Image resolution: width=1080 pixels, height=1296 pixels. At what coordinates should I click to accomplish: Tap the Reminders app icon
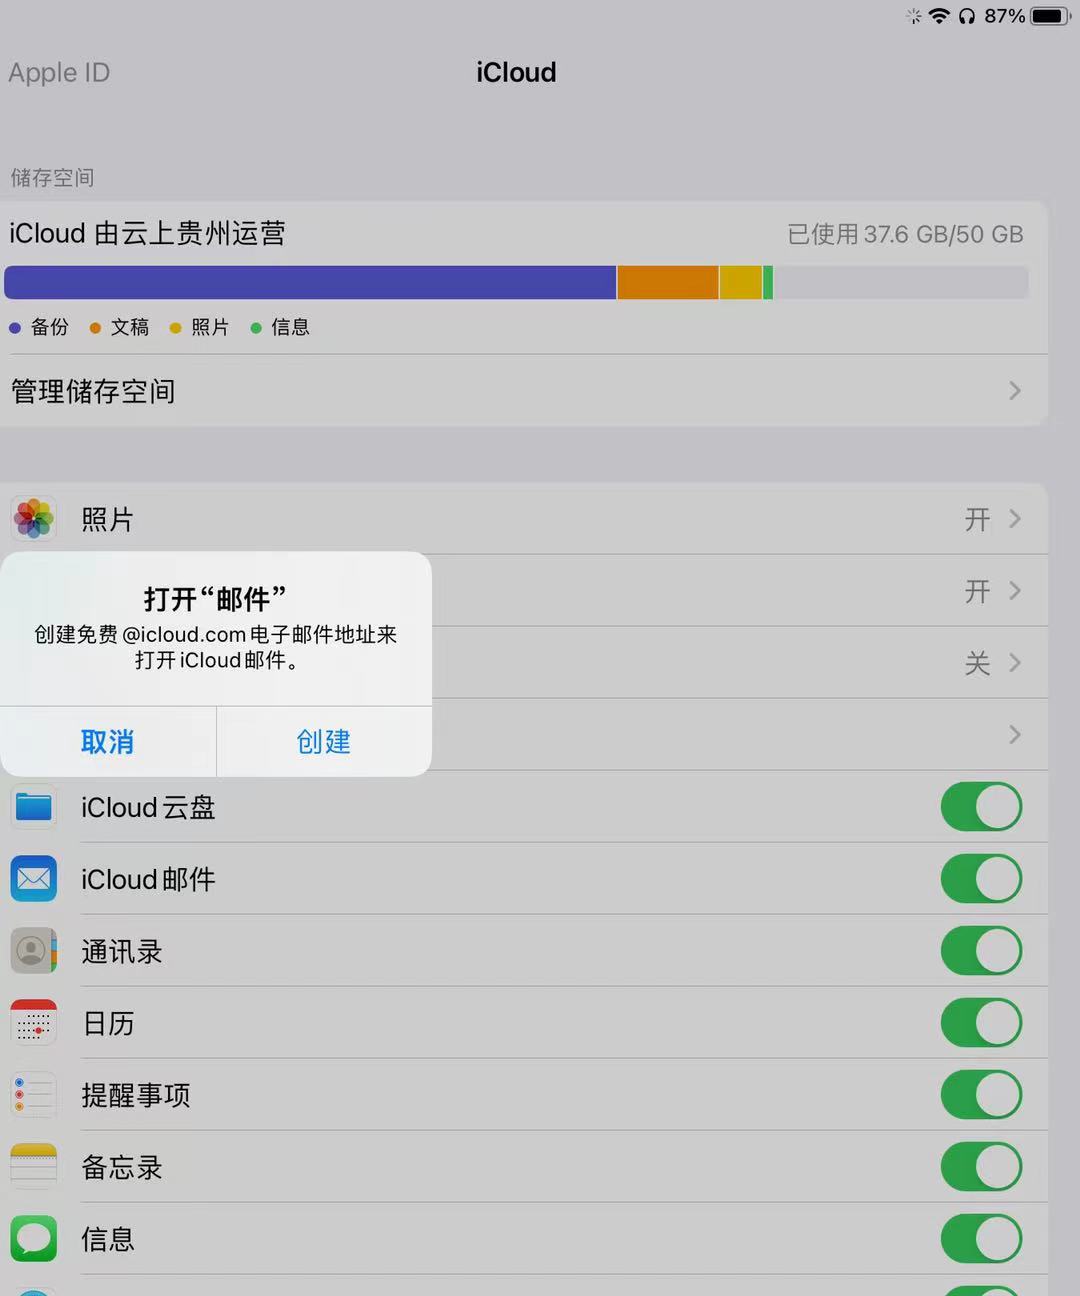pos(34,1095)
